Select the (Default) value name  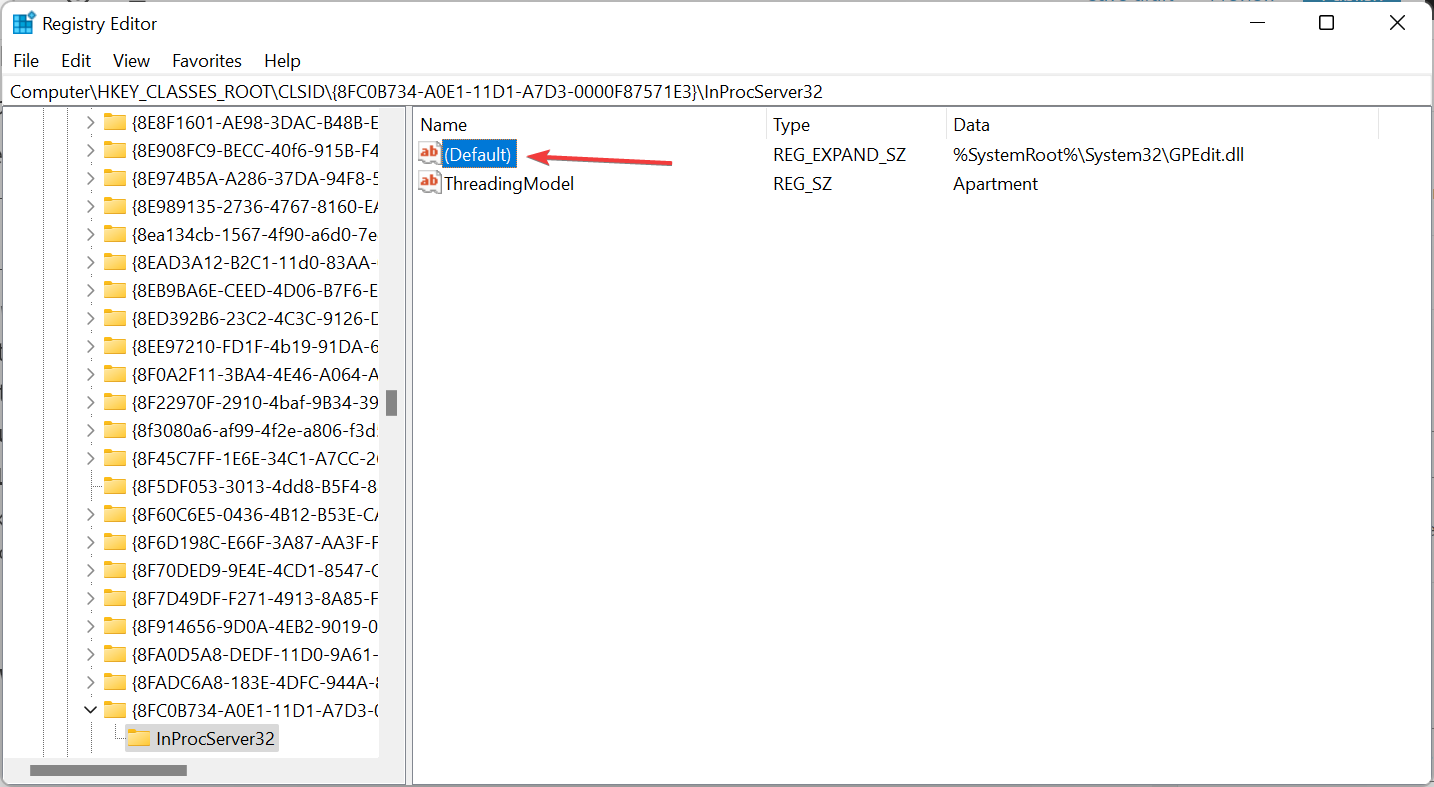pos(478,155)
